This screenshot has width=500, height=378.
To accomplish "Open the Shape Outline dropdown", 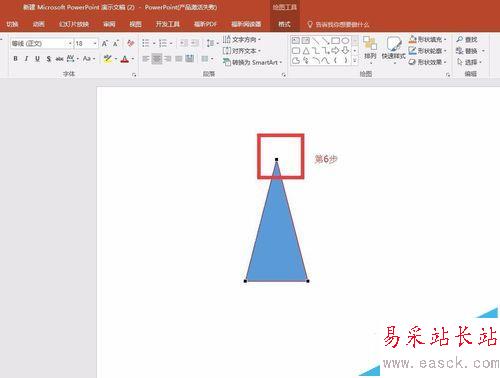I will (x=428, y=51).
